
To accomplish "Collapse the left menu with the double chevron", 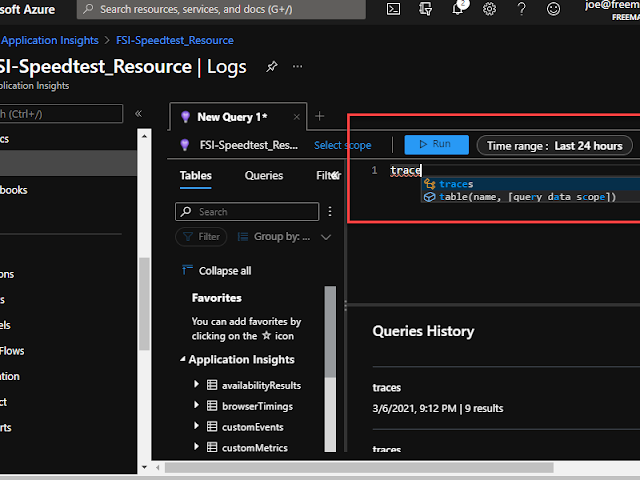I will 138,113.
